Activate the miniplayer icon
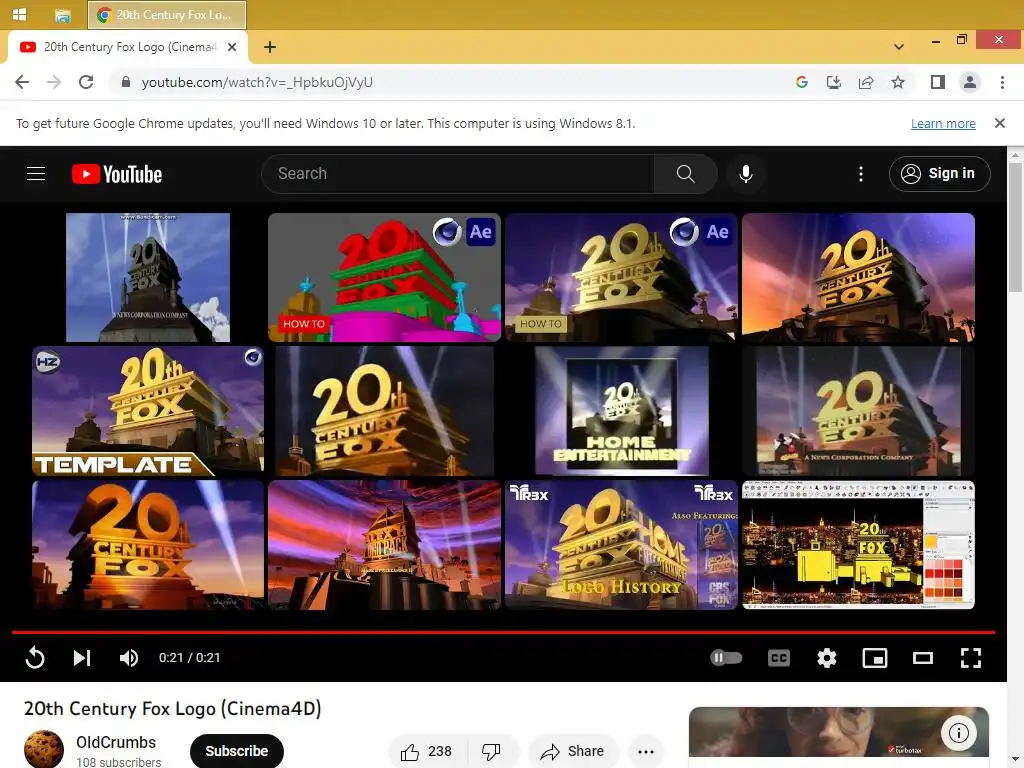Image resolution: width=1024 pixels, height=768 pixels. (x=874, y=658)
